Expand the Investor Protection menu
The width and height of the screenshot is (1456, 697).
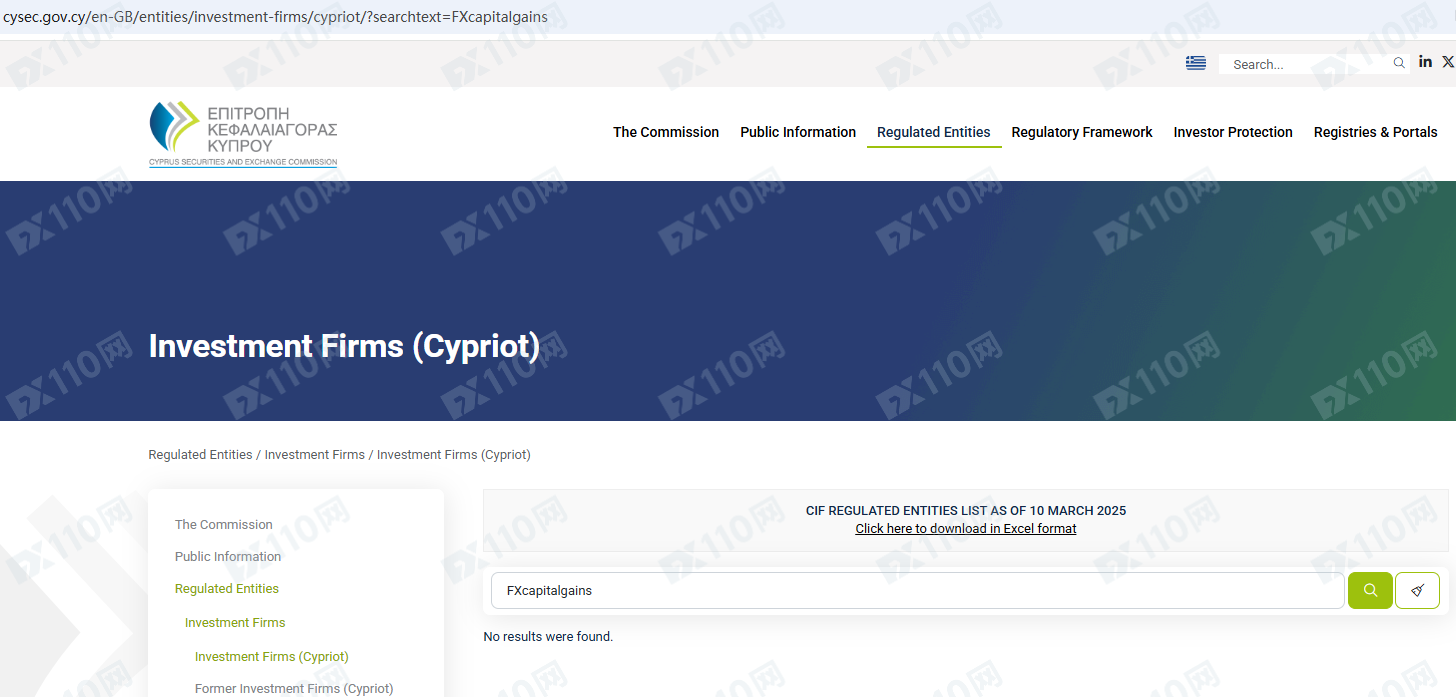(x=1232, y=132)
